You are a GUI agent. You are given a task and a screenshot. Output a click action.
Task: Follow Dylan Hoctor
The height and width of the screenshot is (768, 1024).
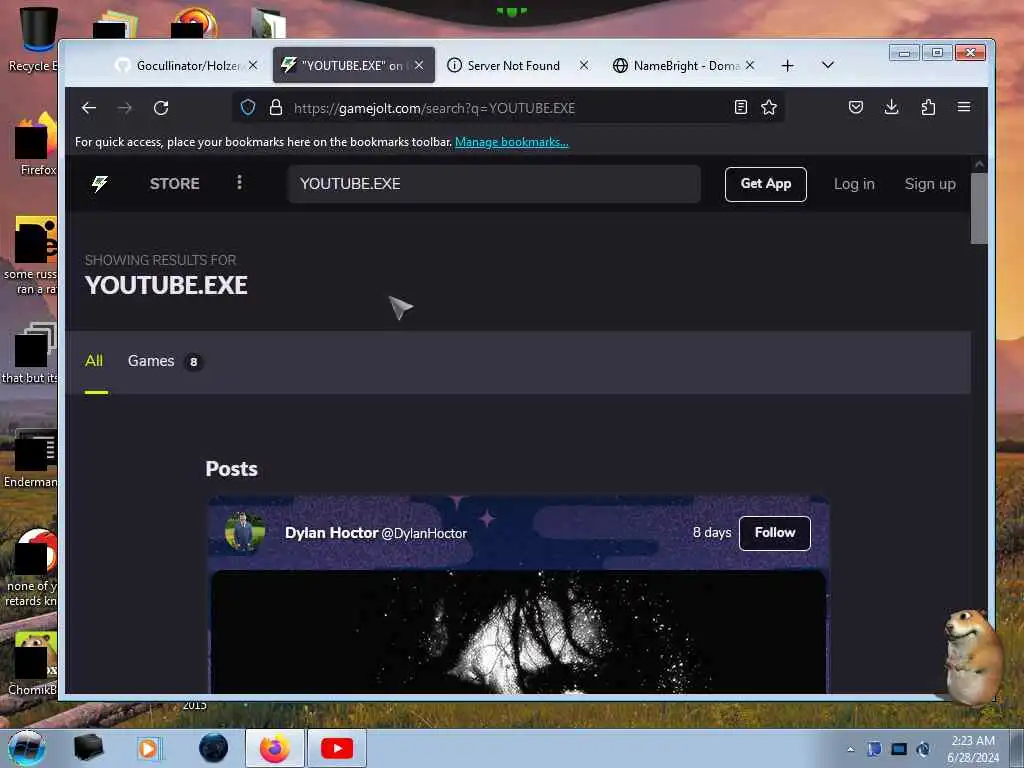pyautogui.click(x=775, y=533)
